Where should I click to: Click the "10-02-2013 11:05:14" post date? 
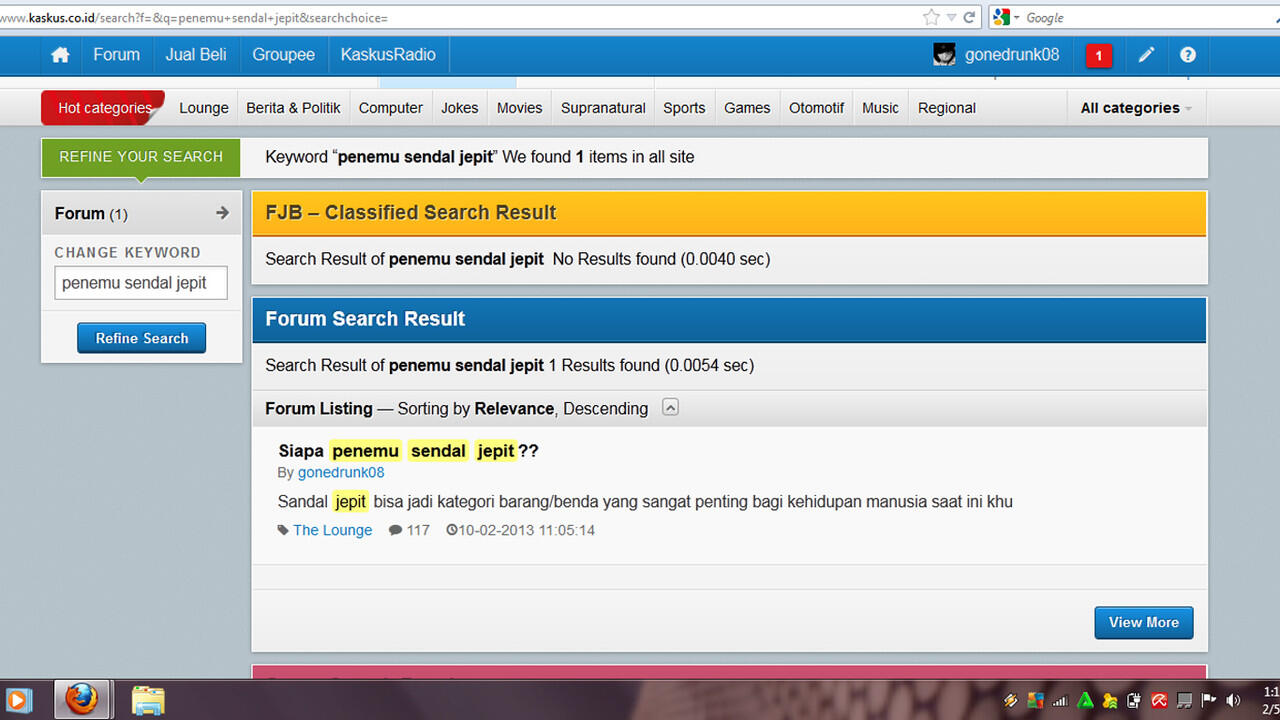(526, 530)
